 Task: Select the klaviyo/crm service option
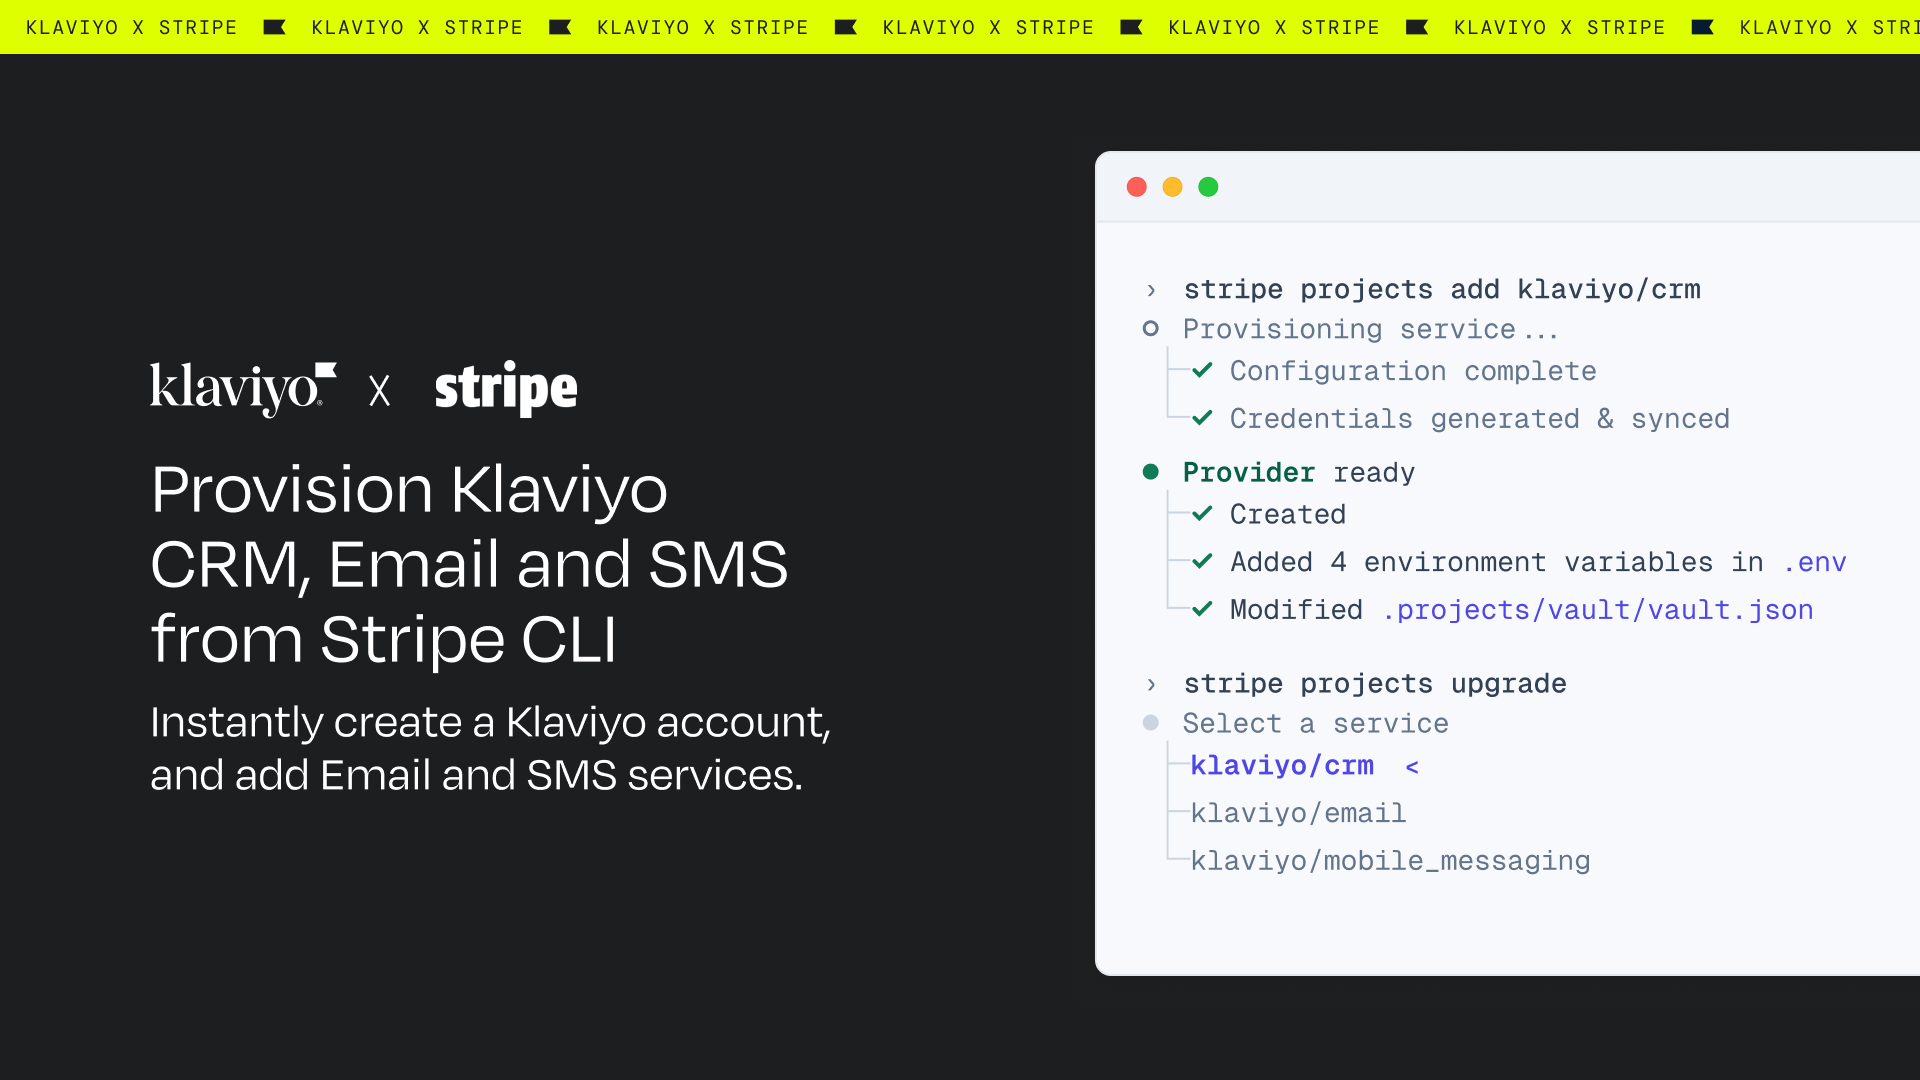tap(1282, 766)
